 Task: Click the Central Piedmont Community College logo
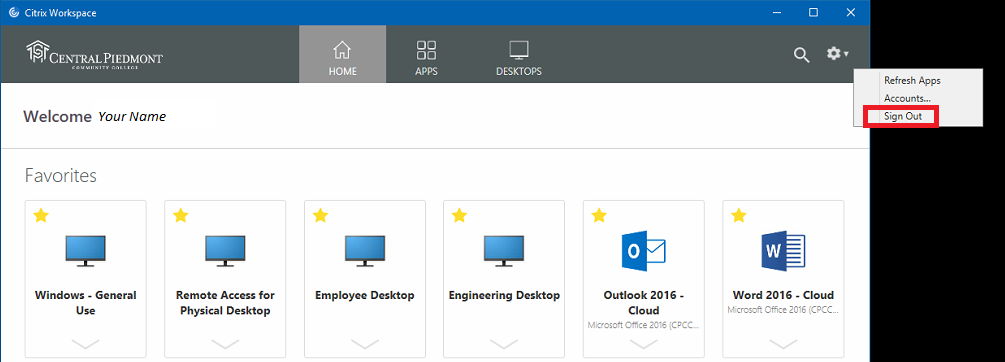(x=94, y=54)
